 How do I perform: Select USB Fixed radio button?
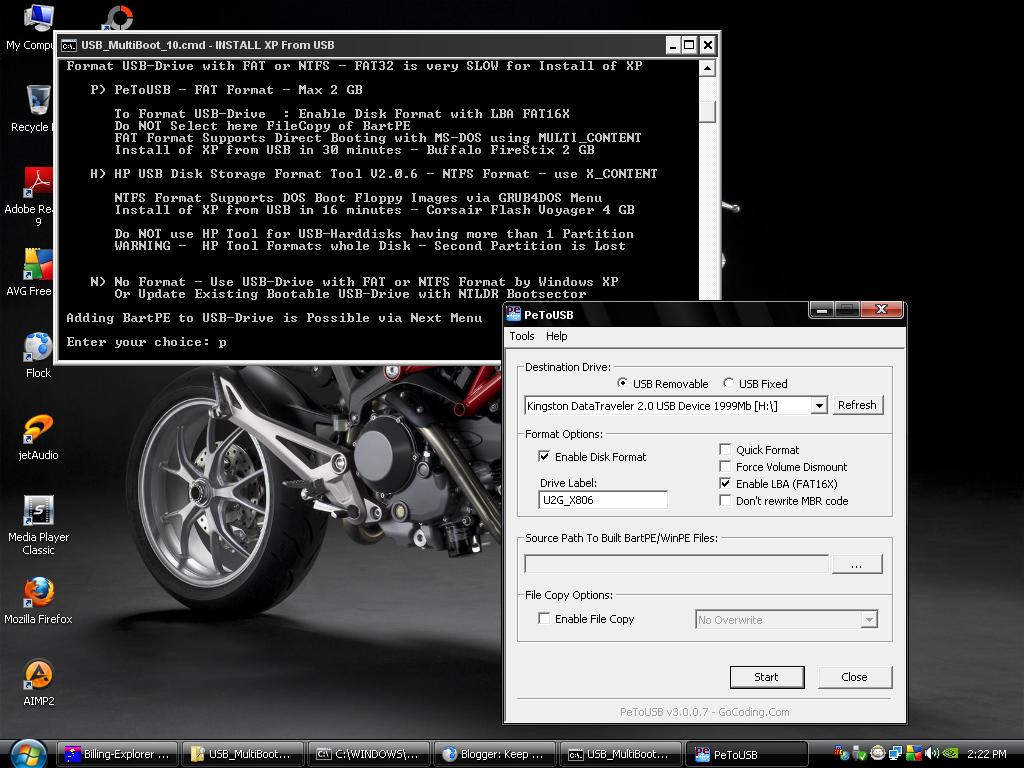[728, 383]
